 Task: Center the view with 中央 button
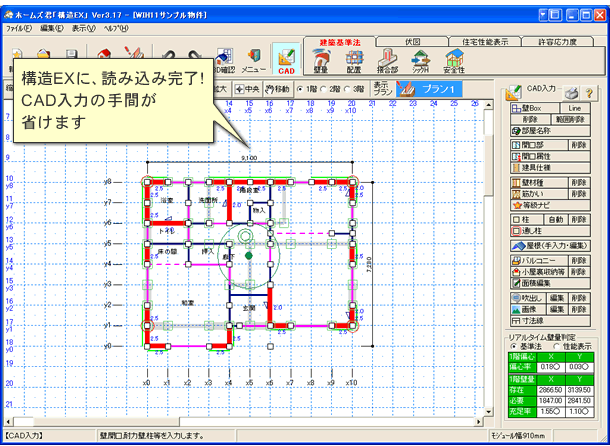[247, 89]
